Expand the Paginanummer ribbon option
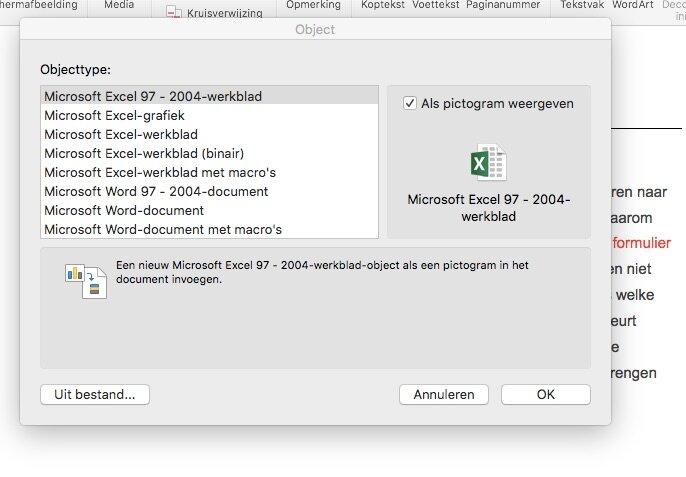The image size is (686, 477). pyautogui.click(x=503, y=5)
